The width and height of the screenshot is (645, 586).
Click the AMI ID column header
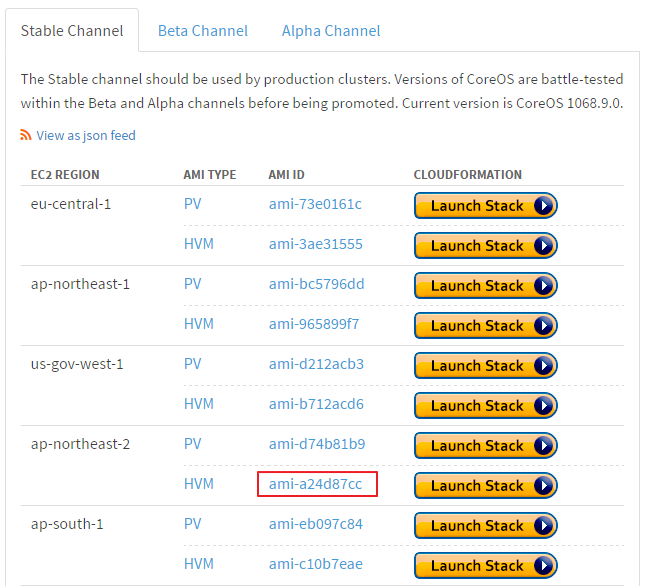pos(286,175)
